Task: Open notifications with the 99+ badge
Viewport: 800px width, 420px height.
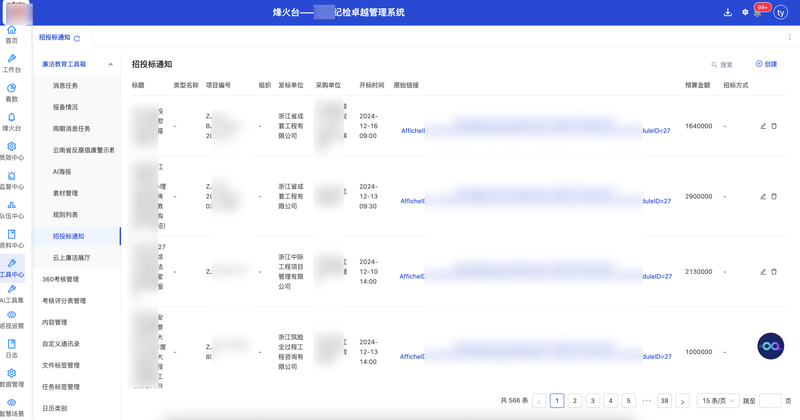Action: click(x=759, y=11)
